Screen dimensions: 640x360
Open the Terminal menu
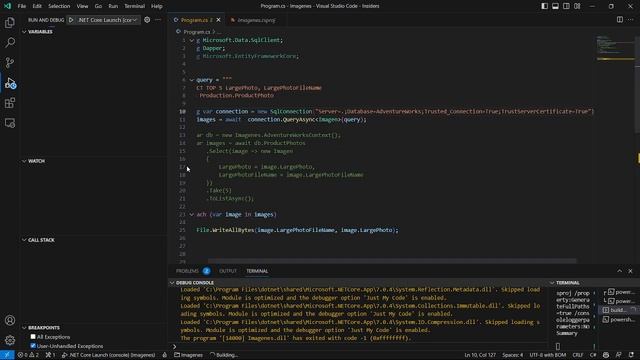tap(134, 6)
